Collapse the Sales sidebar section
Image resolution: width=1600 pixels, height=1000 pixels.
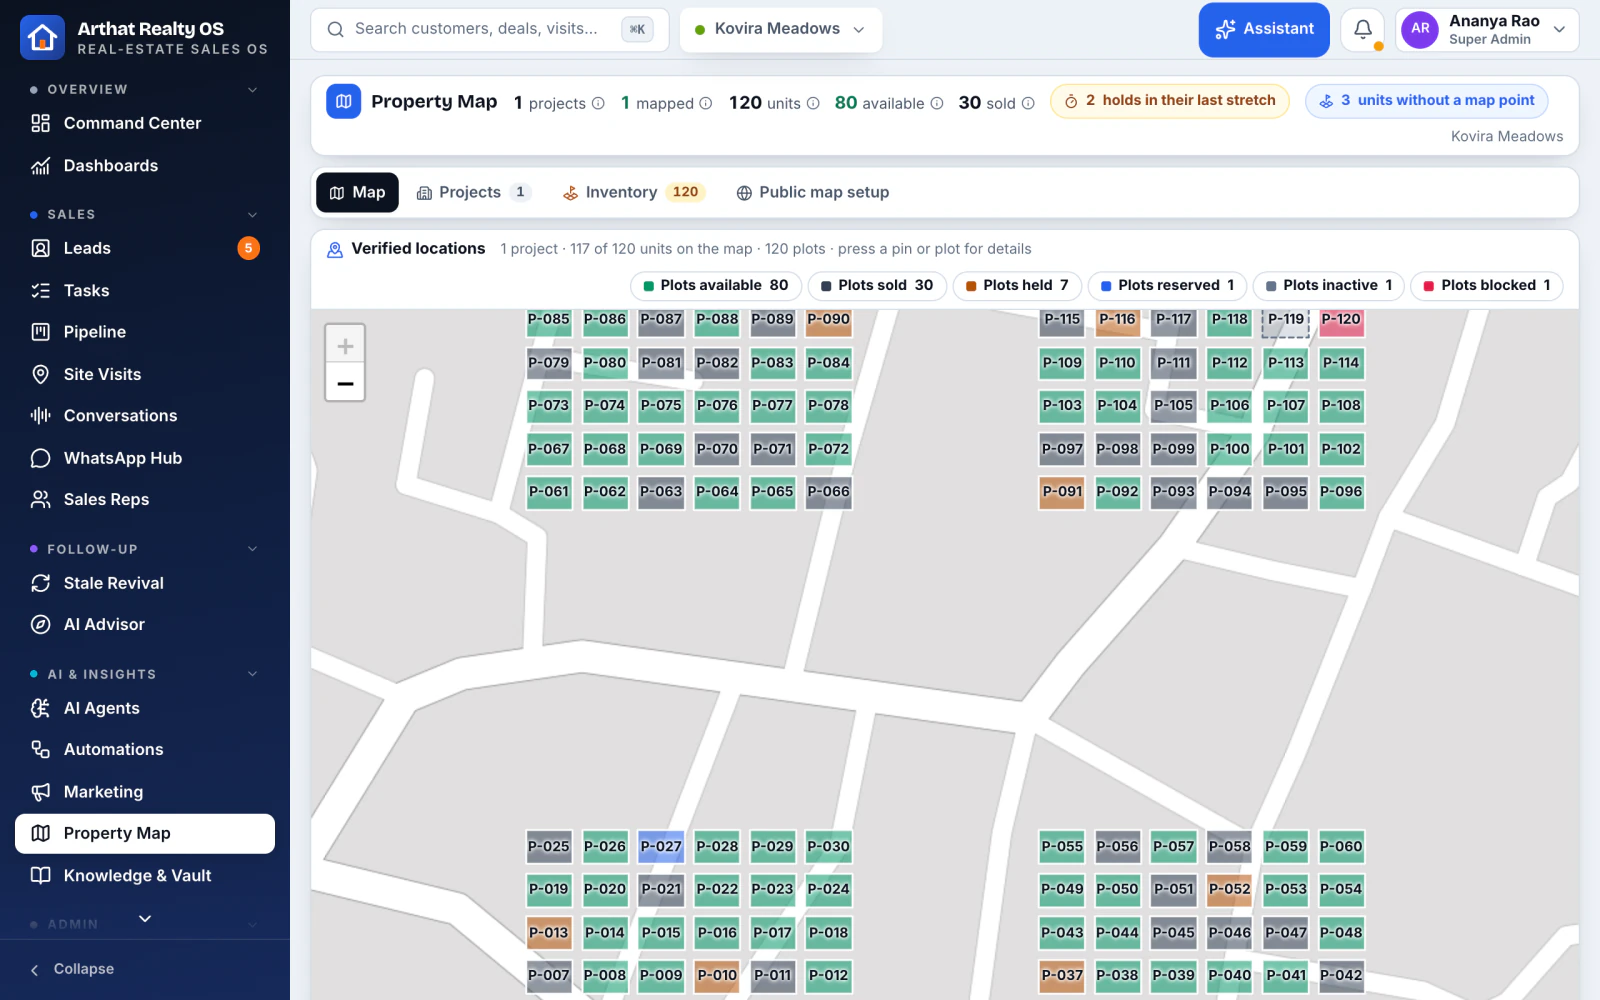tap(253, 215)
